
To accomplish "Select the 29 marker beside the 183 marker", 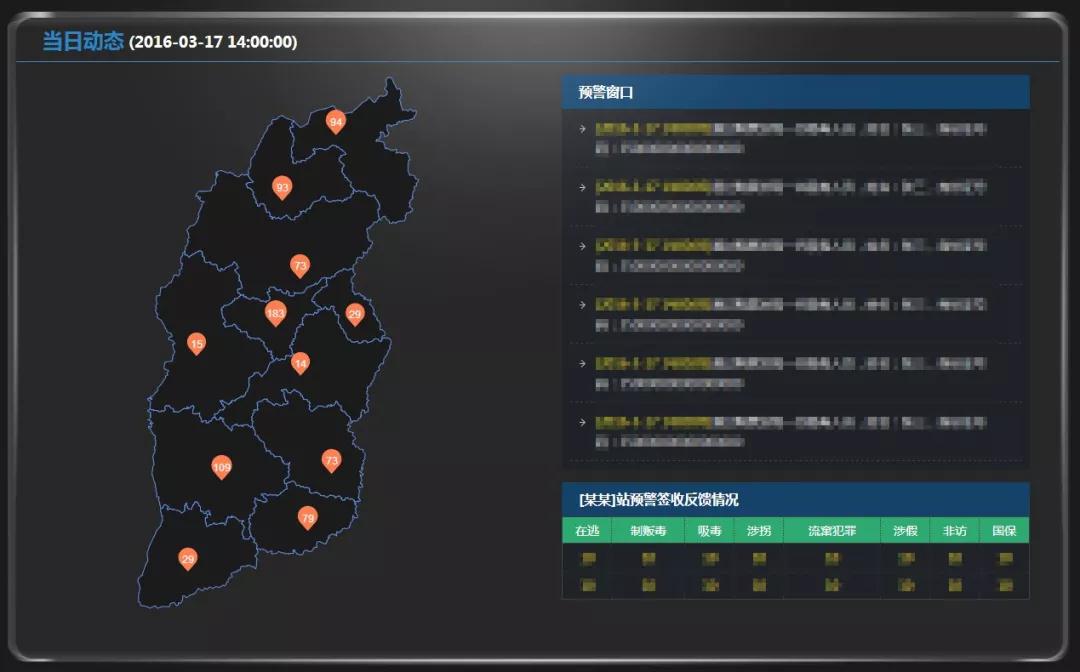I will 354,314.
